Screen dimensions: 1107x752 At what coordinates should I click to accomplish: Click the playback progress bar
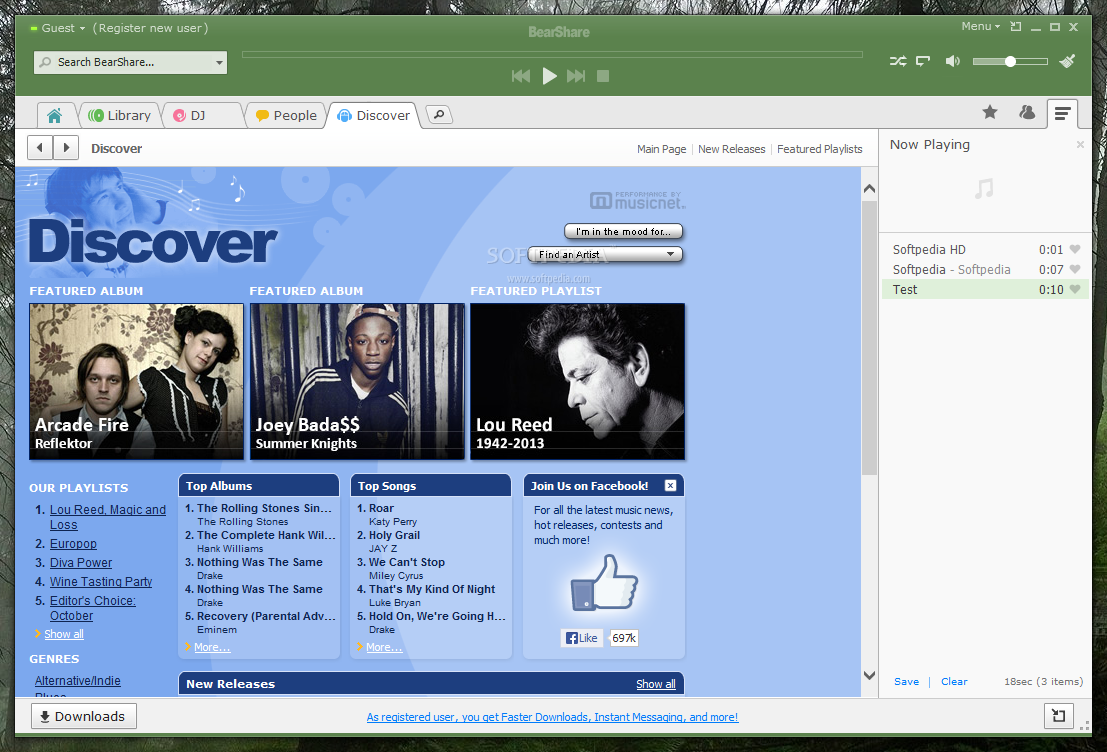(x=552, y=54)
